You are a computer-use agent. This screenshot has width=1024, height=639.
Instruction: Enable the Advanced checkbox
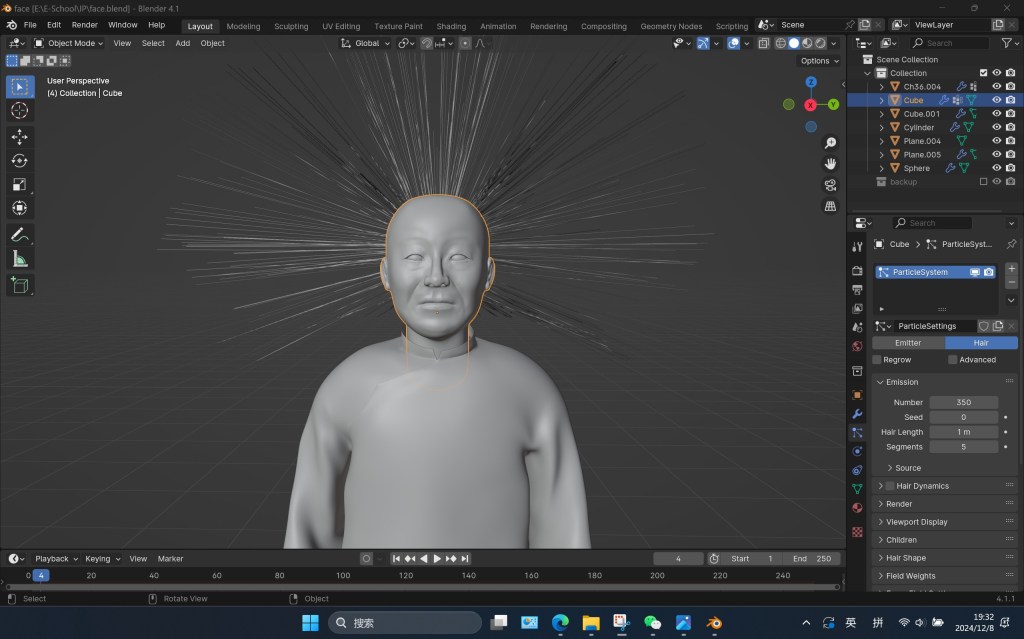tap(953, 360)
